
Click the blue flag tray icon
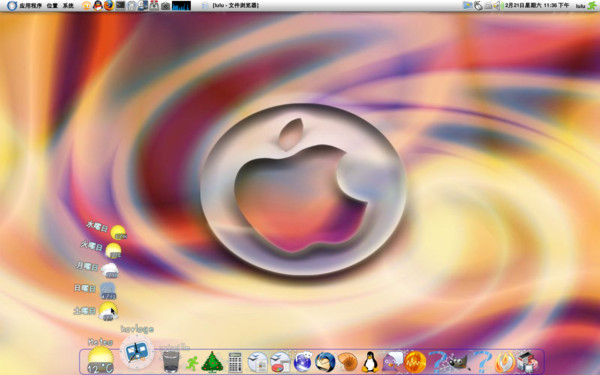pyautogui.click(x=467, y=5)
